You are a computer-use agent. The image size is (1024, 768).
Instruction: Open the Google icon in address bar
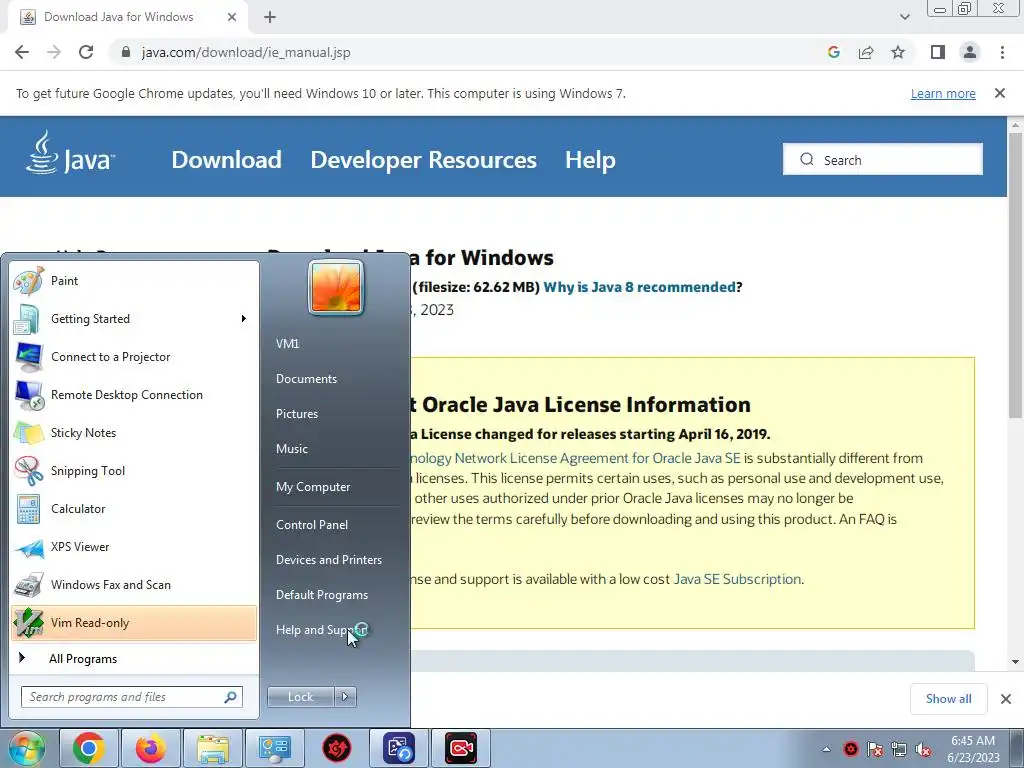click(x=833, y=52)
